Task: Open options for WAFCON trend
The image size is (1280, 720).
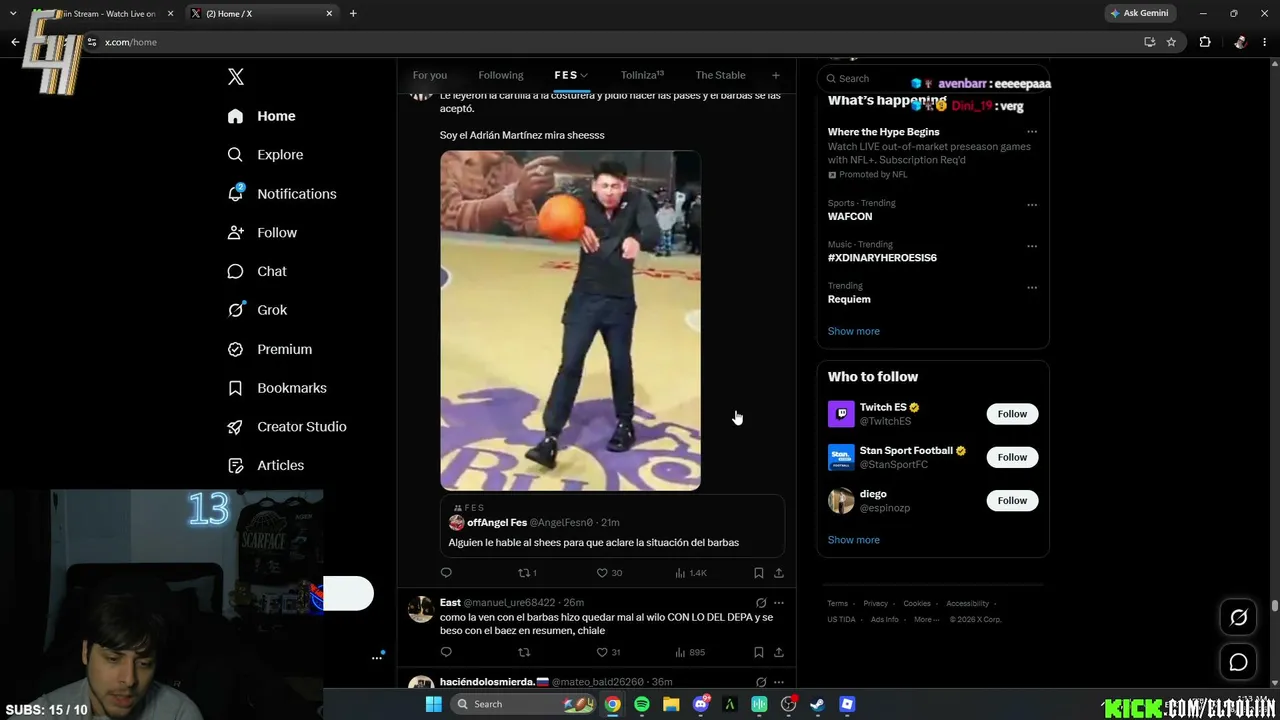Action: pyautogui.click(x=1032, y=205)
